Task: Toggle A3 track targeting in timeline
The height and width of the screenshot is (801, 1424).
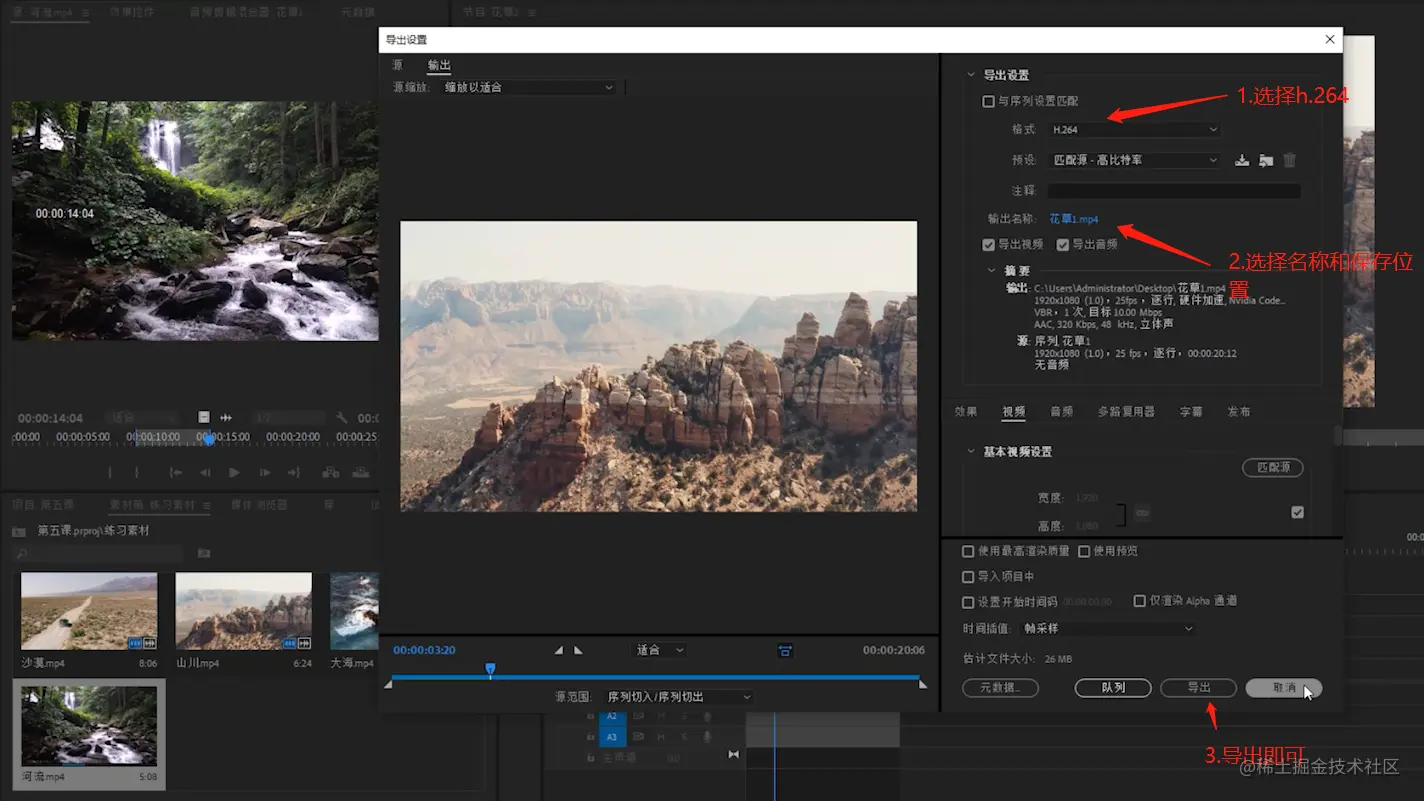Action: pos(612,737)
